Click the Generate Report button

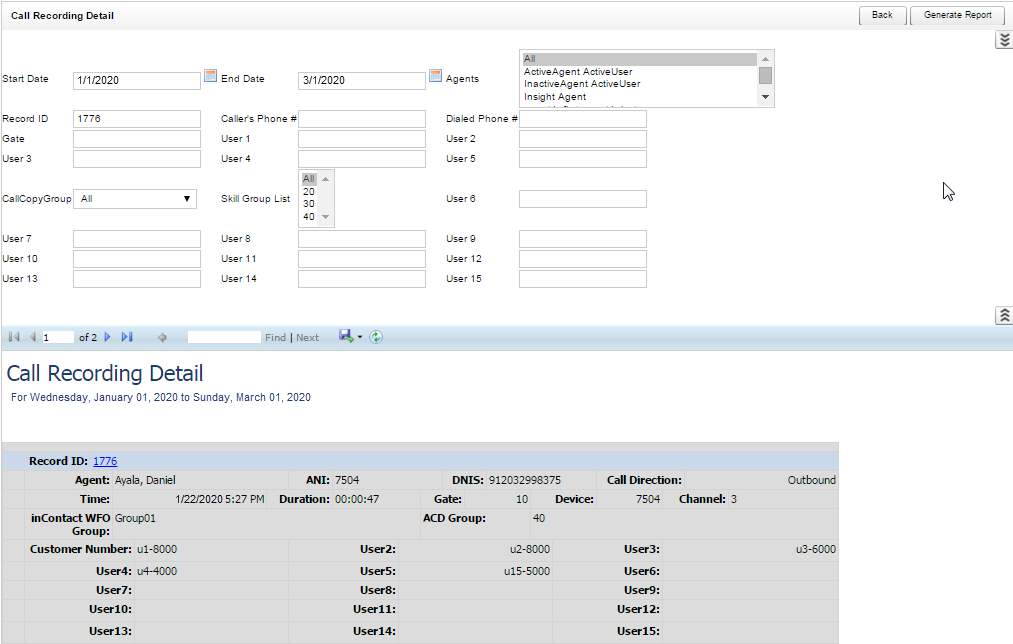[x=957, y=15]
